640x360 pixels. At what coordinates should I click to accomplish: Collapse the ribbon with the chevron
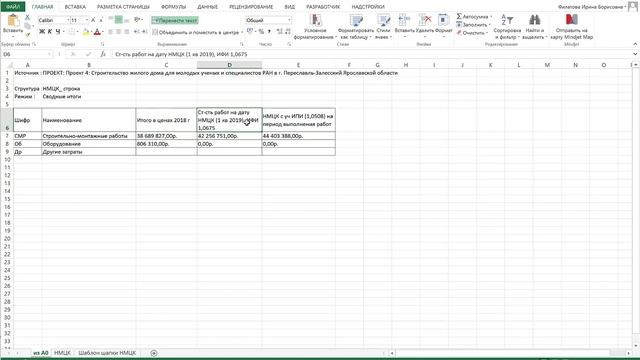[x=635, y=44]
